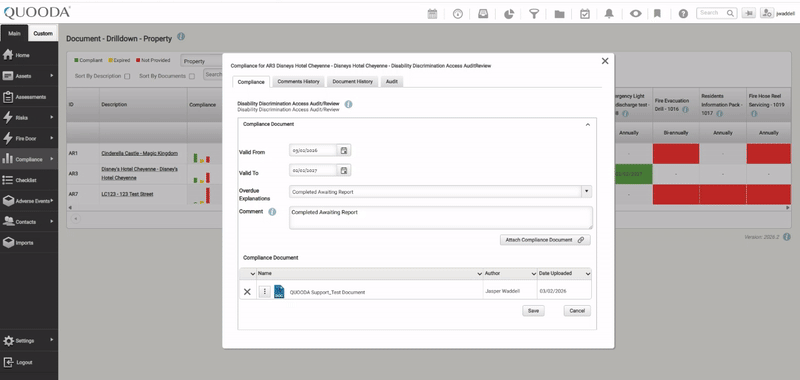Screen dimensions: 800x380
Task: Click the info icon beside Document Drilldown title
Action: [181, 37]
